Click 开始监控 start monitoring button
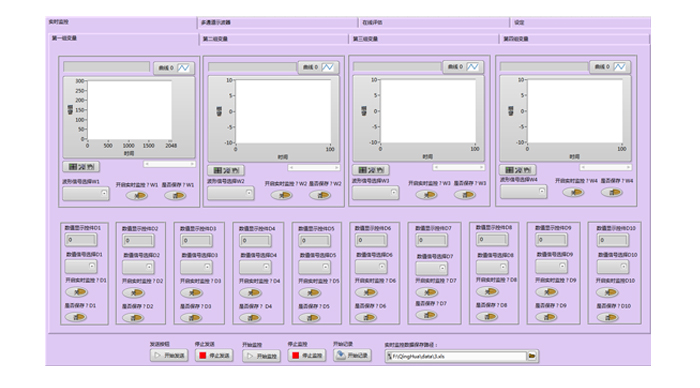700x388 pixels. click(x=262, y=356)
